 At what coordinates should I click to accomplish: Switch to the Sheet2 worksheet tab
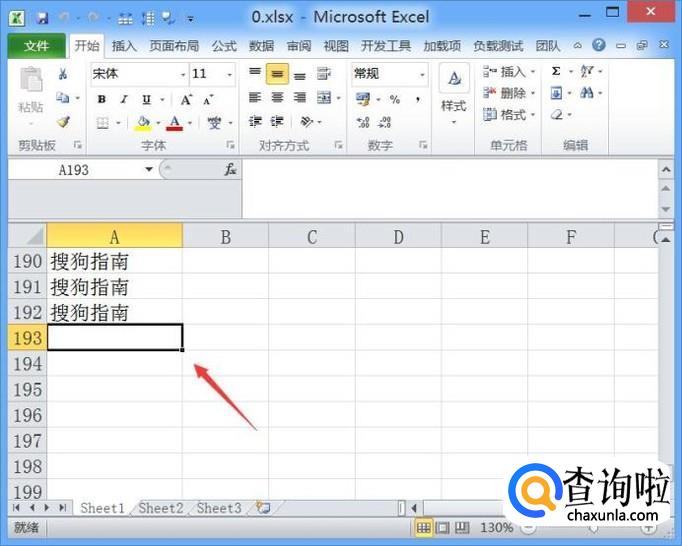[161, 508]
